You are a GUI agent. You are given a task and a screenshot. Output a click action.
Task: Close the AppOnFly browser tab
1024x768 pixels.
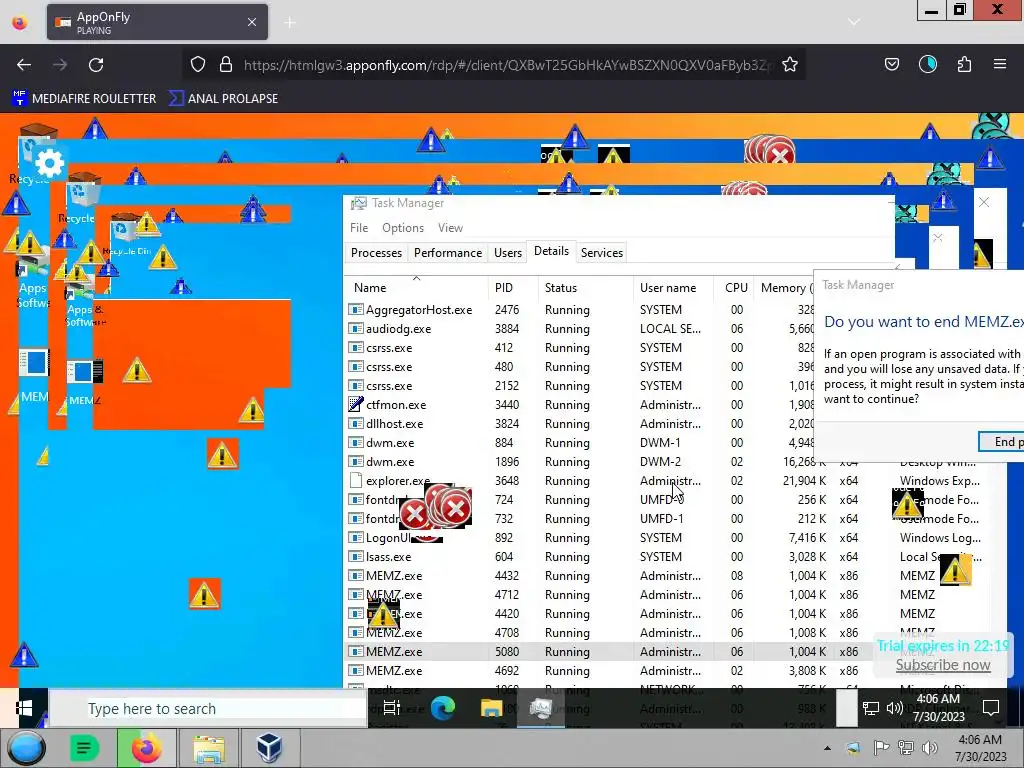pos(252,22)
